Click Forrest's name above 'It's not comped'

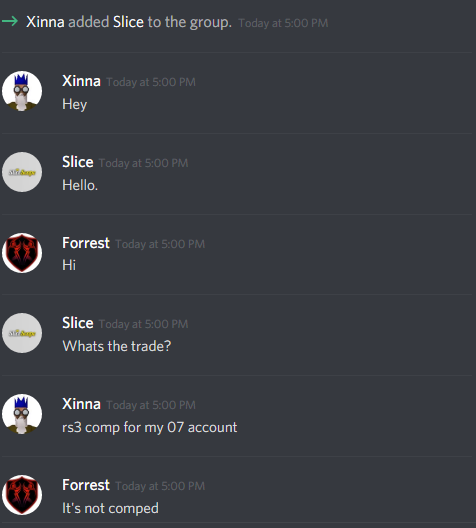click(x=86, y=485)
